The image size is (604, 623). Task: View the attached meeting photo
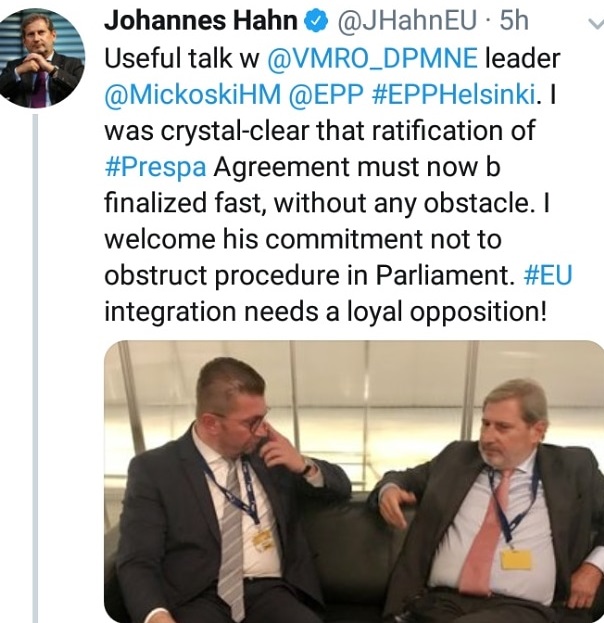click(x=354, y=482)
